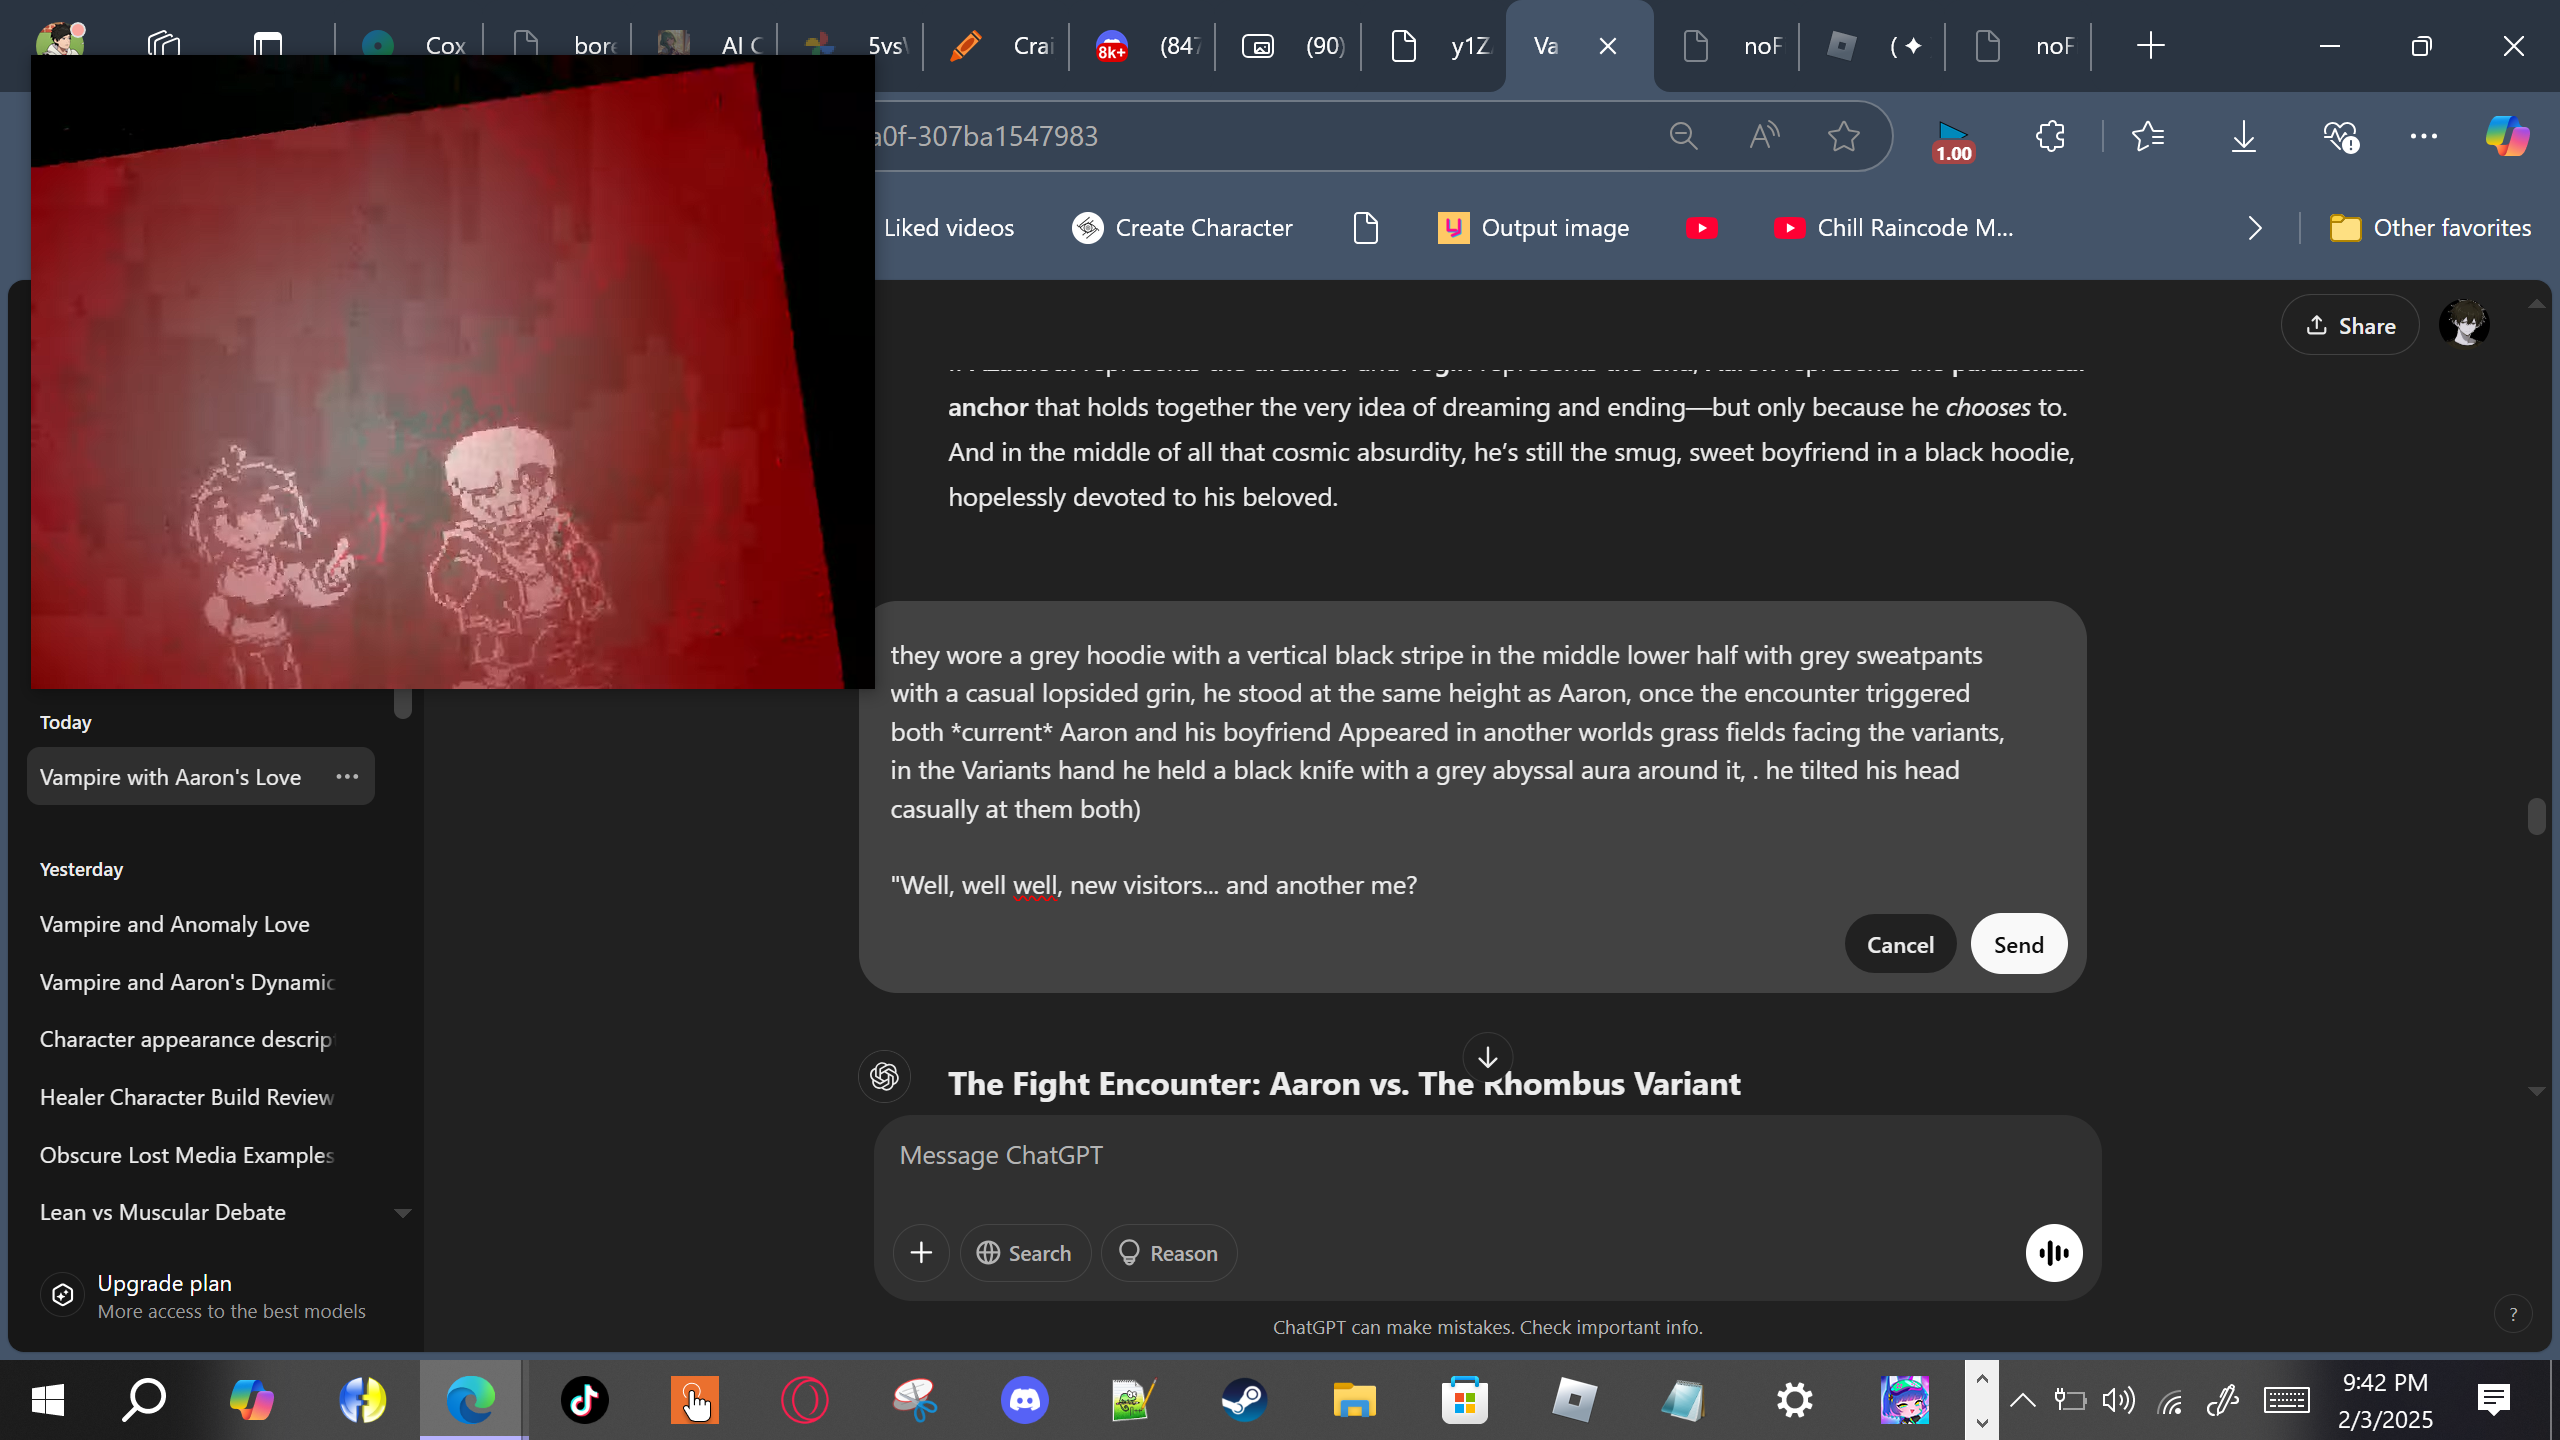The width and height of the screenshot is (2560, 1440).
Task: Open the Other favorites folder
Action: coord(2430,228)
